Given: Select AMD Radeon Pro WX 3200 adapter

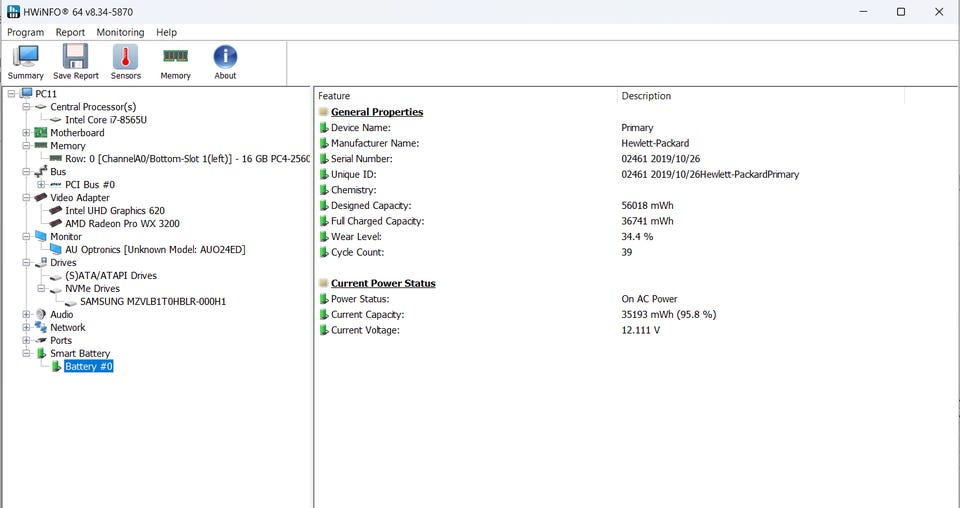Looking at the screenshot, I should click(x=122, y=224).
